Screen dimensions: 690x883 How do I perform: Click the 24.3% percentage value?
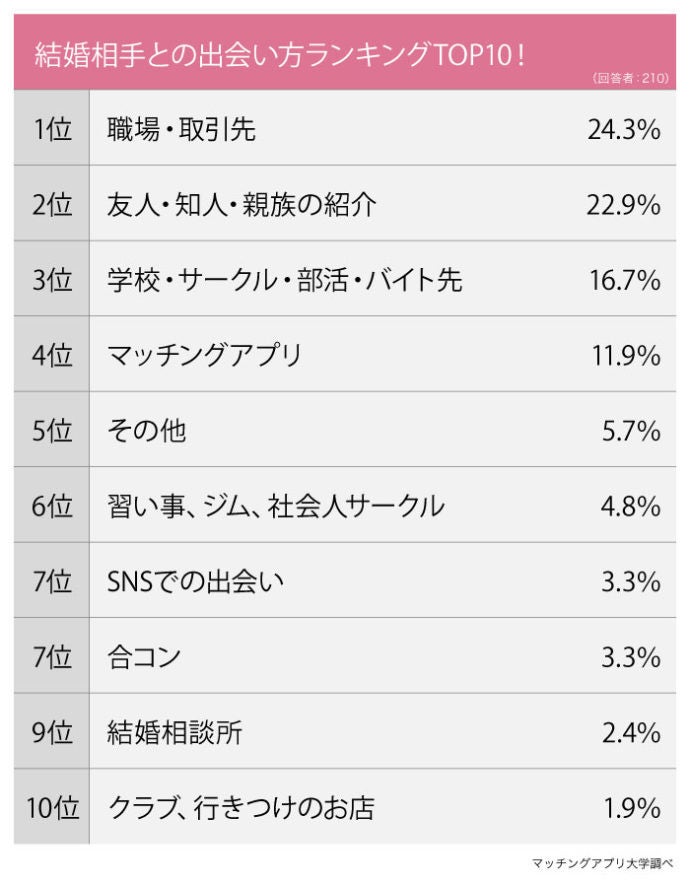(x=624, y=129)
